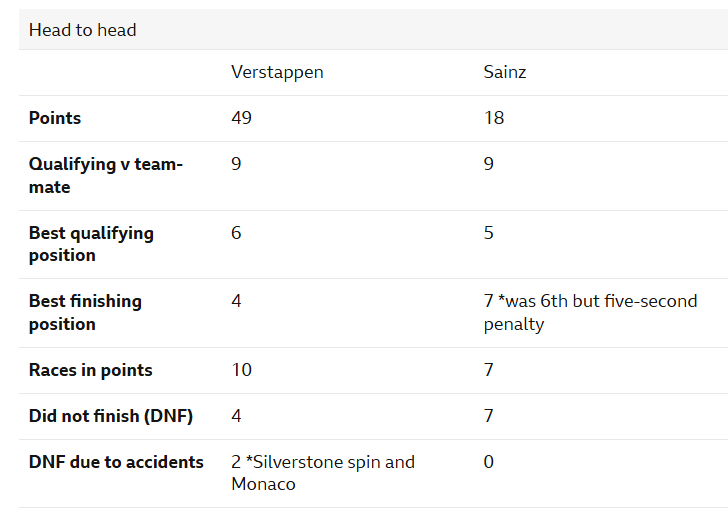Click Best qualifying position row label
The width and height of the screenshot is (728, 522).
[x=91, y=244]
